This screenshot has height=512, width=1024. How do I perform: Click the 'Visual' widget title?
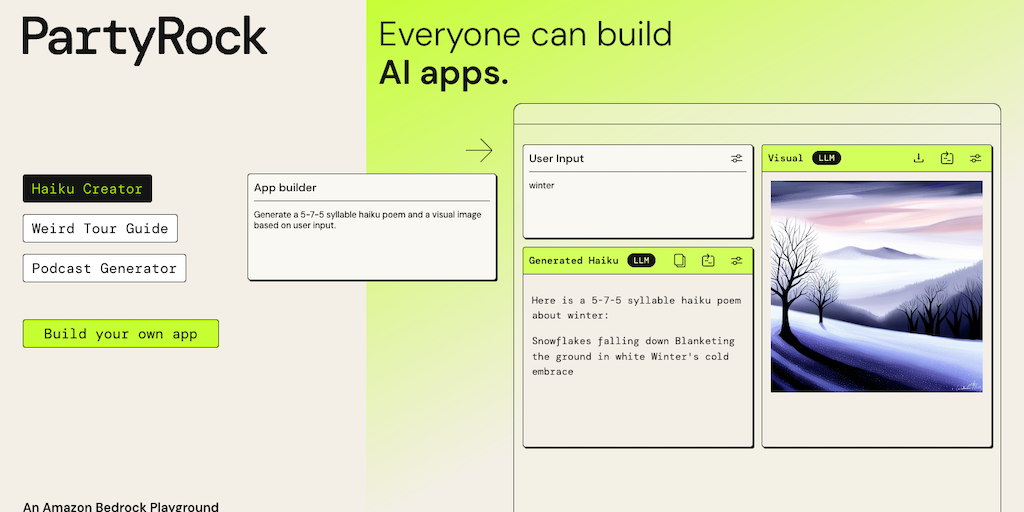[786, 158]
